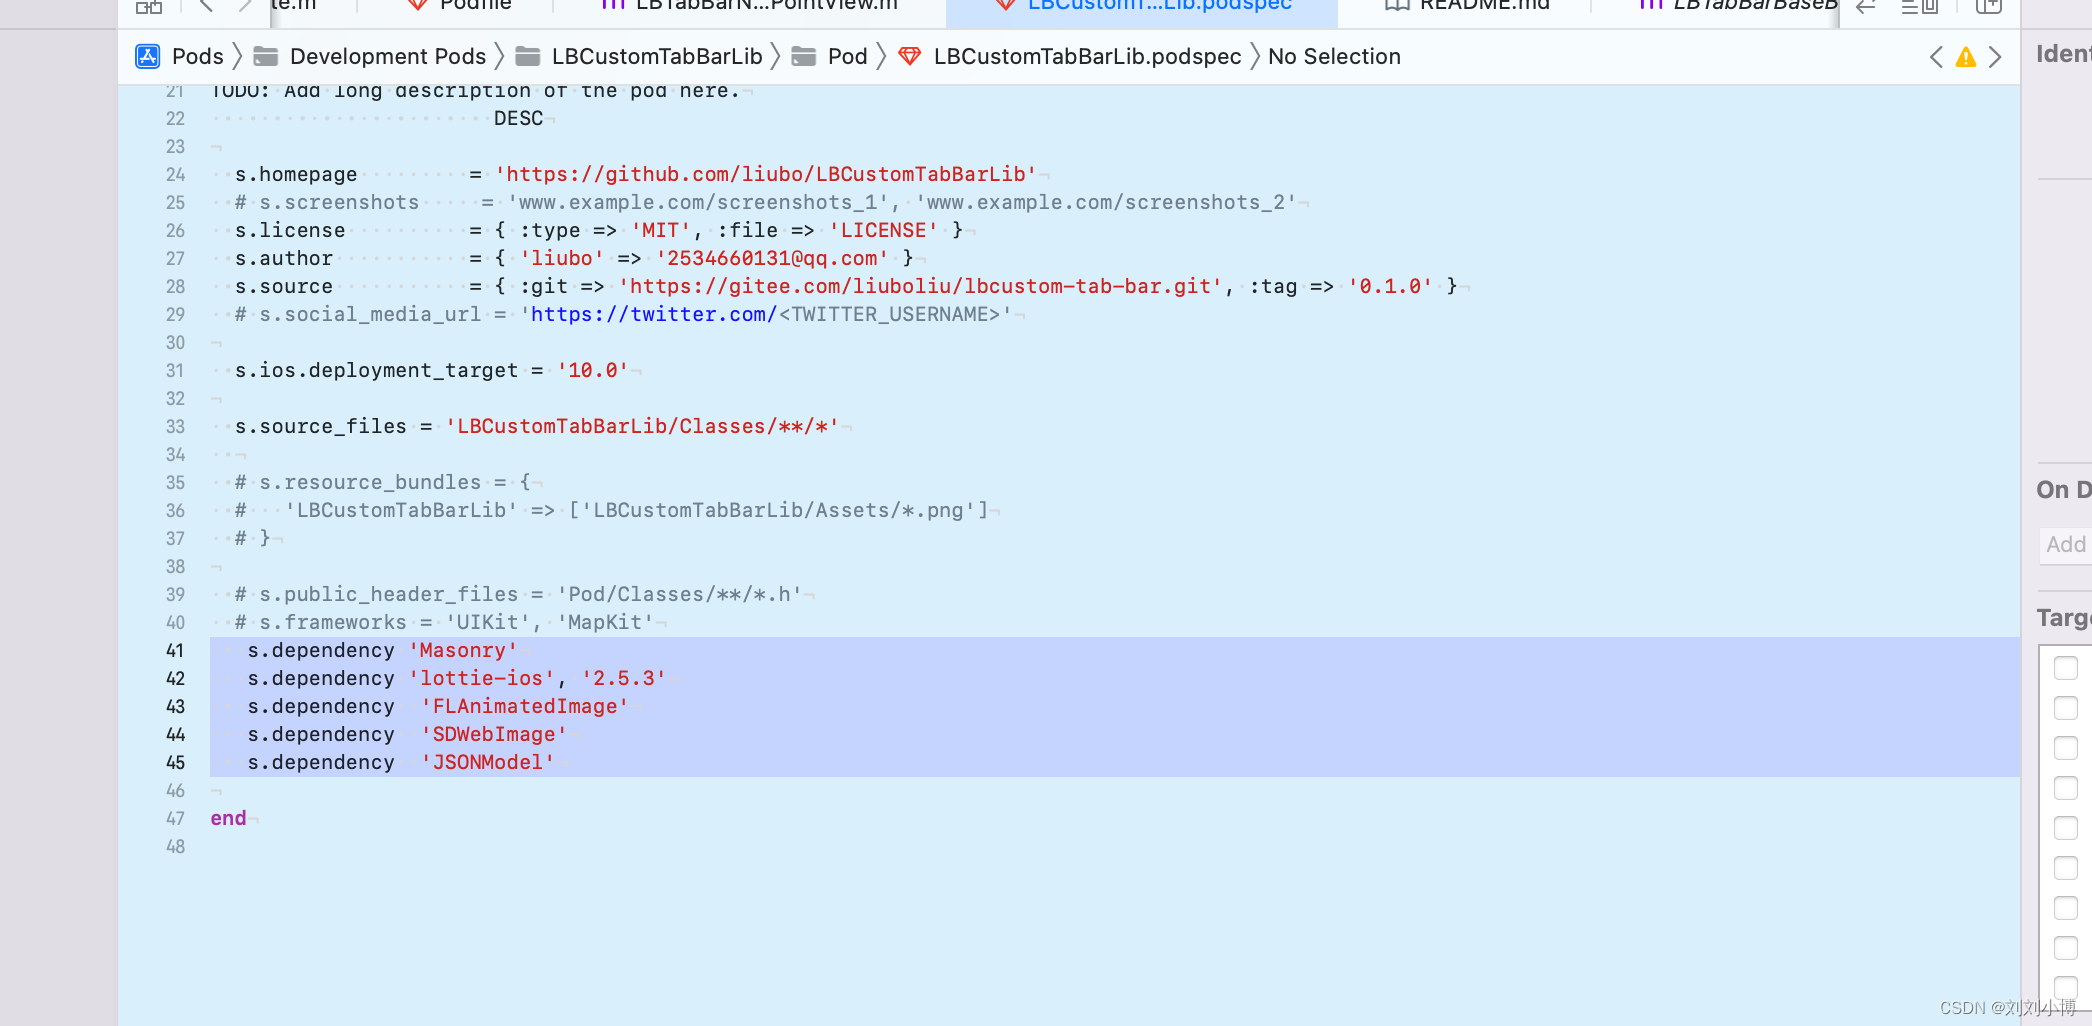Viewport: 2092px width, 1026px height.
Task: Check second target membership checkbox
Action: coord(2066,708)
